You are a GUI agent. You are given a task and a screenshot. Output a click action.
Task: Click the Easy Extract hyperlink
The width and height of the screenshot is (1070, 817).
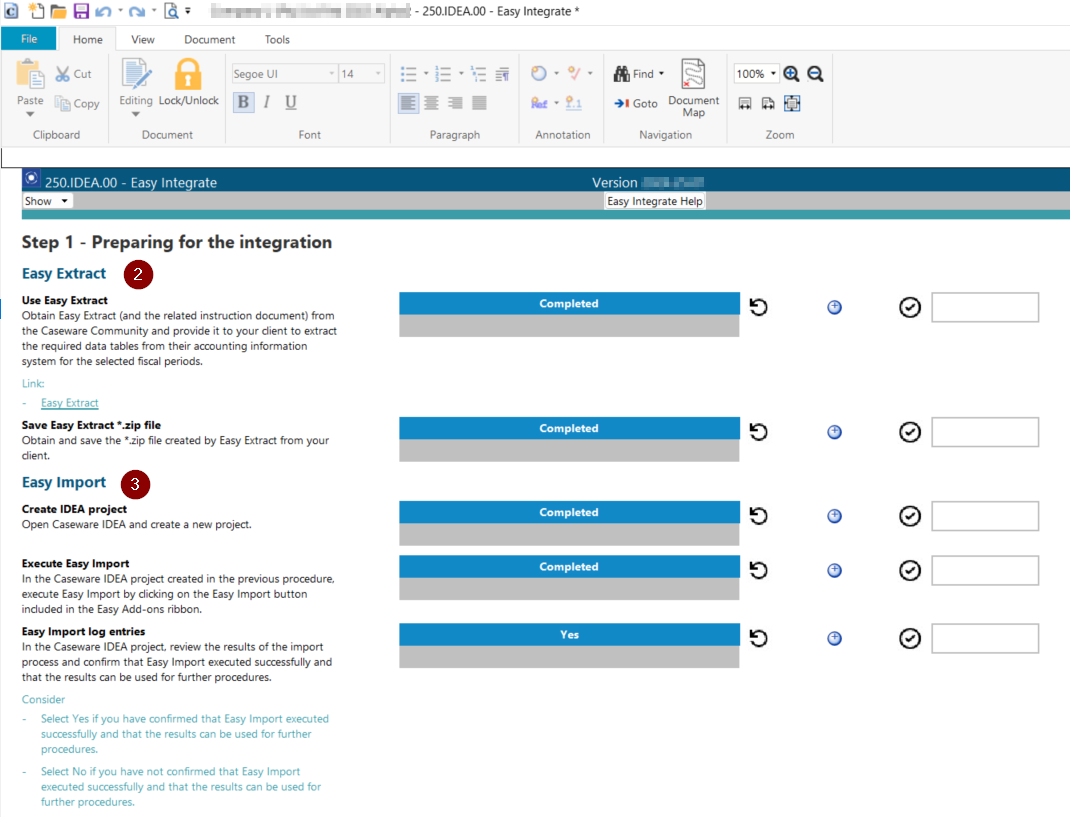click(x=68, y=402)
